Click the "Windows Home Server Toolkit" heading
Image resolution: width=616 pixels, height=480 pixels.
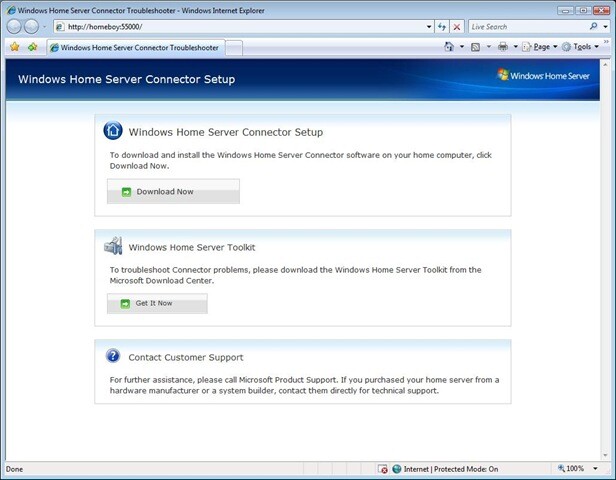coord(192,247)
